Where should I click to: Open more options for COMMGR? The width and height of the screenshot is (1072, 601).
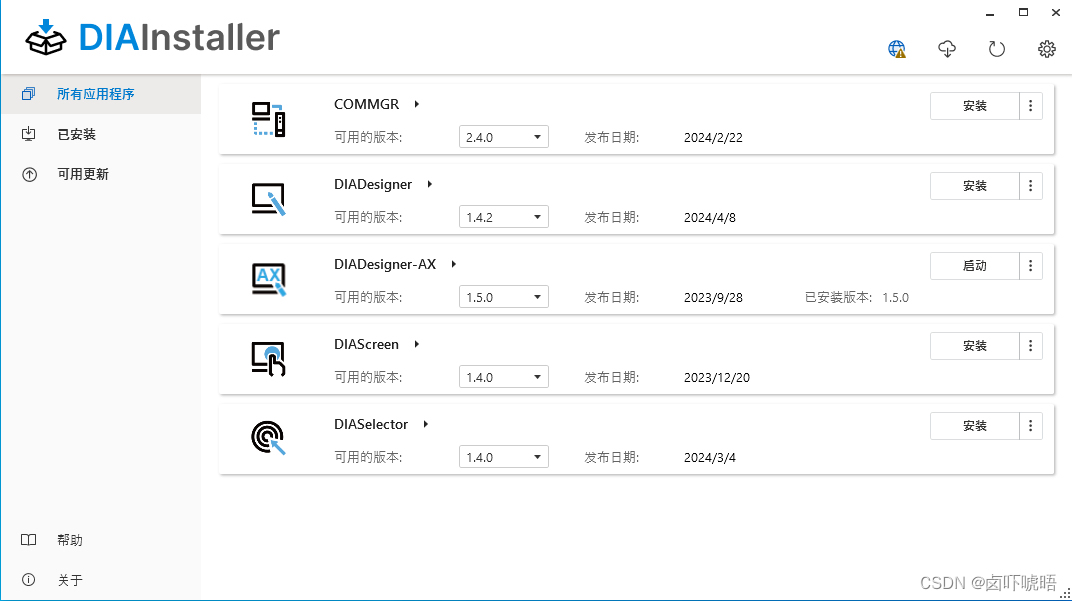point(1030,106)
